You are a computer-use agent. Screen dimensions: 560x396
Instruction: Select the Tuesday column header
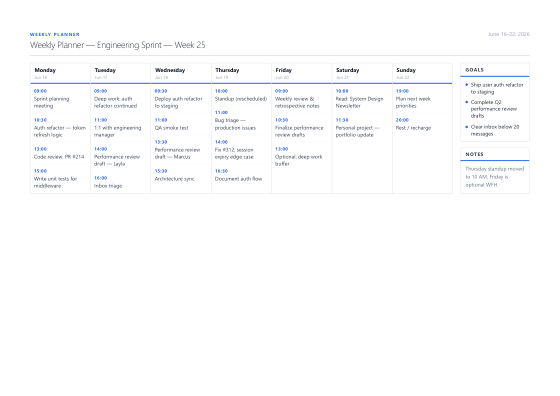coord(121,73)
